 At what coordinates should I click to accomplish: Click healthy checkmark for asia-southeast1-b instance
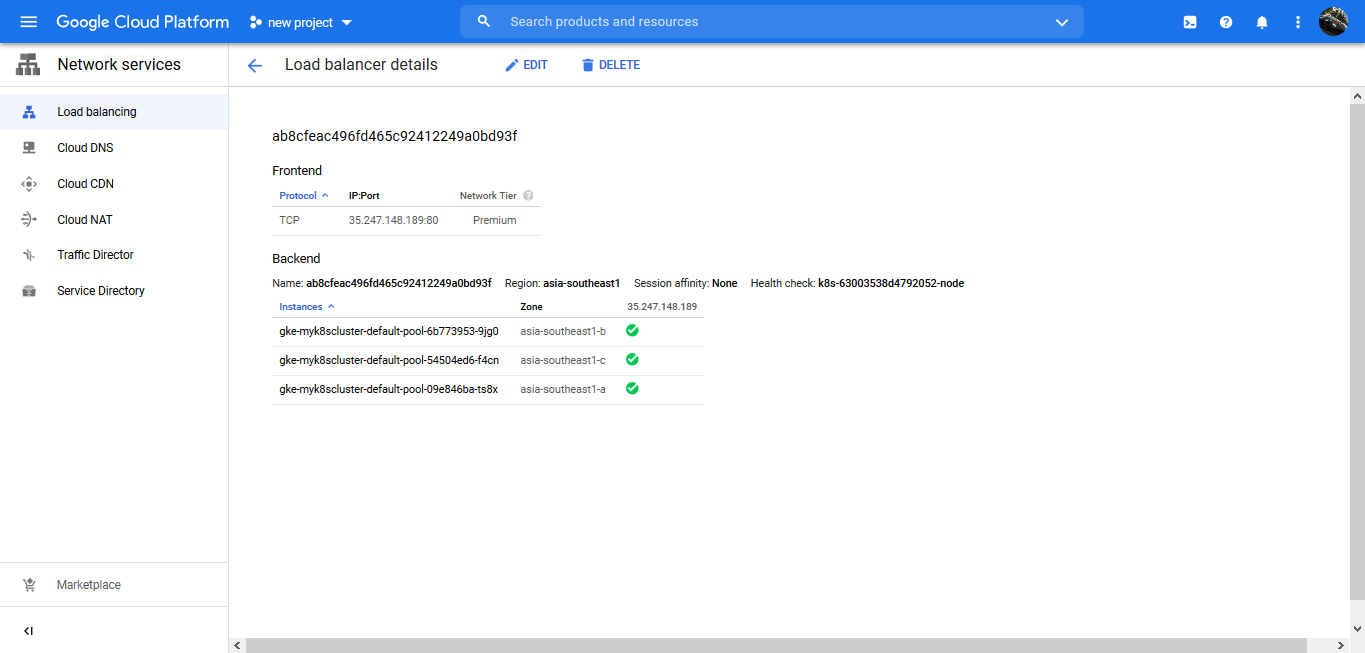click(x=632, y=330)
